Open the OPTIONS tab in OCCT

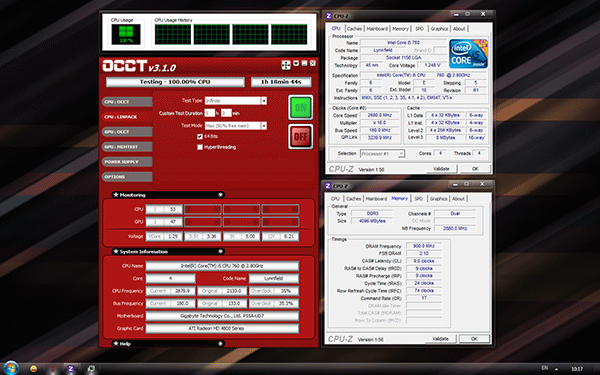point(127,177)
